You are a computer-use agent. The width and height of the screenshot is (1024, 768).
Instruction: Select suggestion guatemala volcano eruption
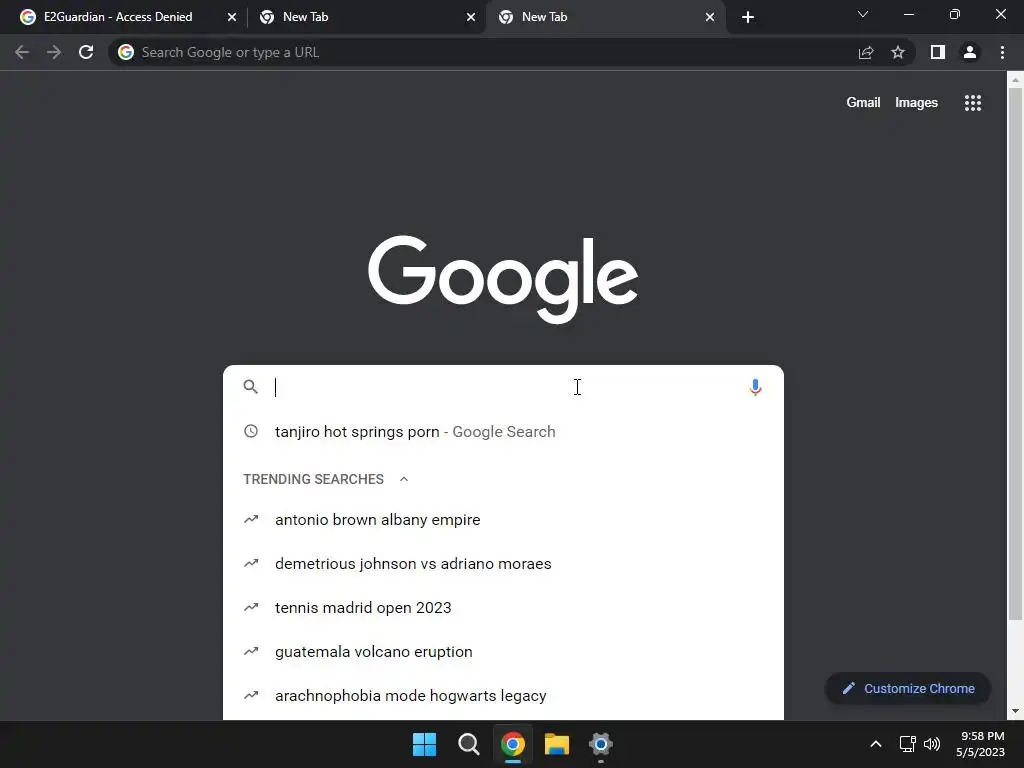[503, 652]
